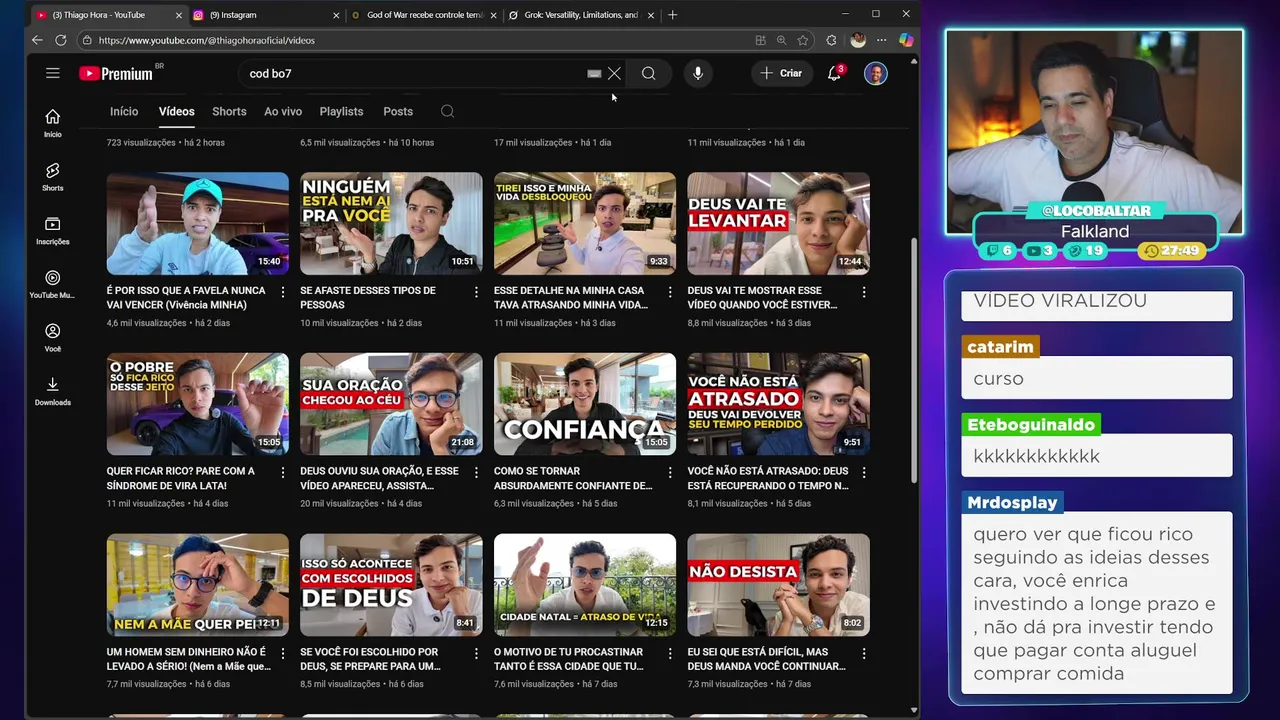1280x720 pixels.
Task: Open the NÃO DESISTA video thumbnail
Action: coord(778,585)
